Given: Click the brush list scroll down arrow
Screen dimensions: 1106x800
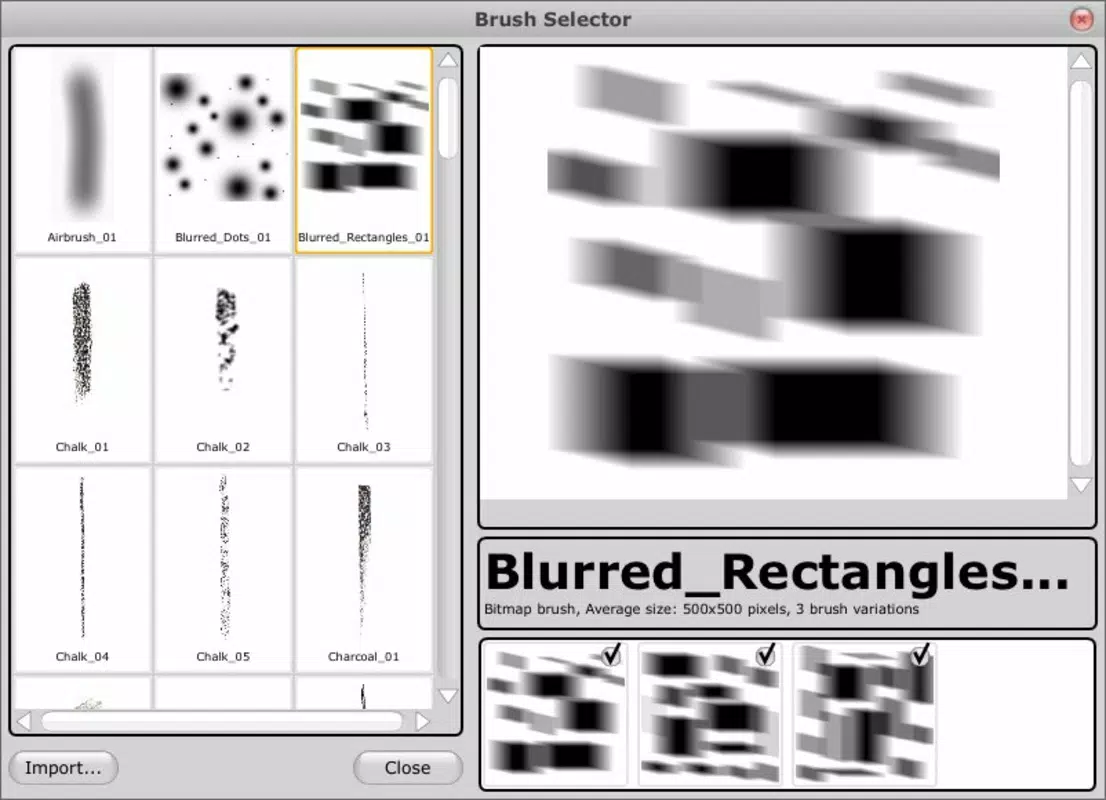Looking at the screenshot, I should click(448, 696).
